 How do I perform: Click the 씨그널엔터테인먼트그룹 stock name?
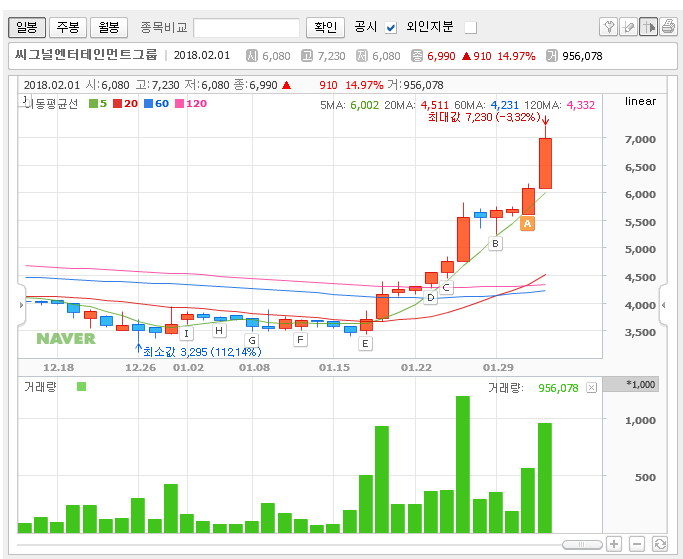point(86,55)
